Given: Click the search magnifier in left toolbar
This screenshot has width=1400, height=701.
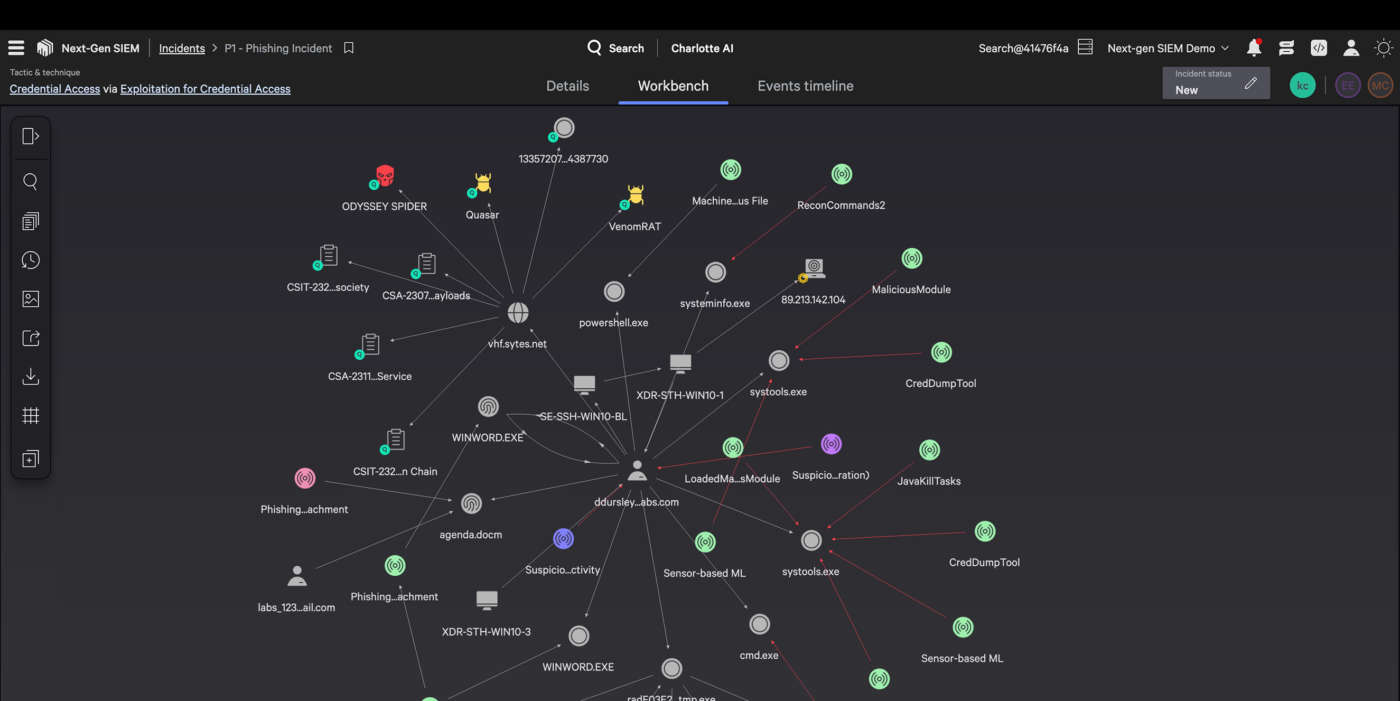Looking at the screenshot, I should coord(31,182).
